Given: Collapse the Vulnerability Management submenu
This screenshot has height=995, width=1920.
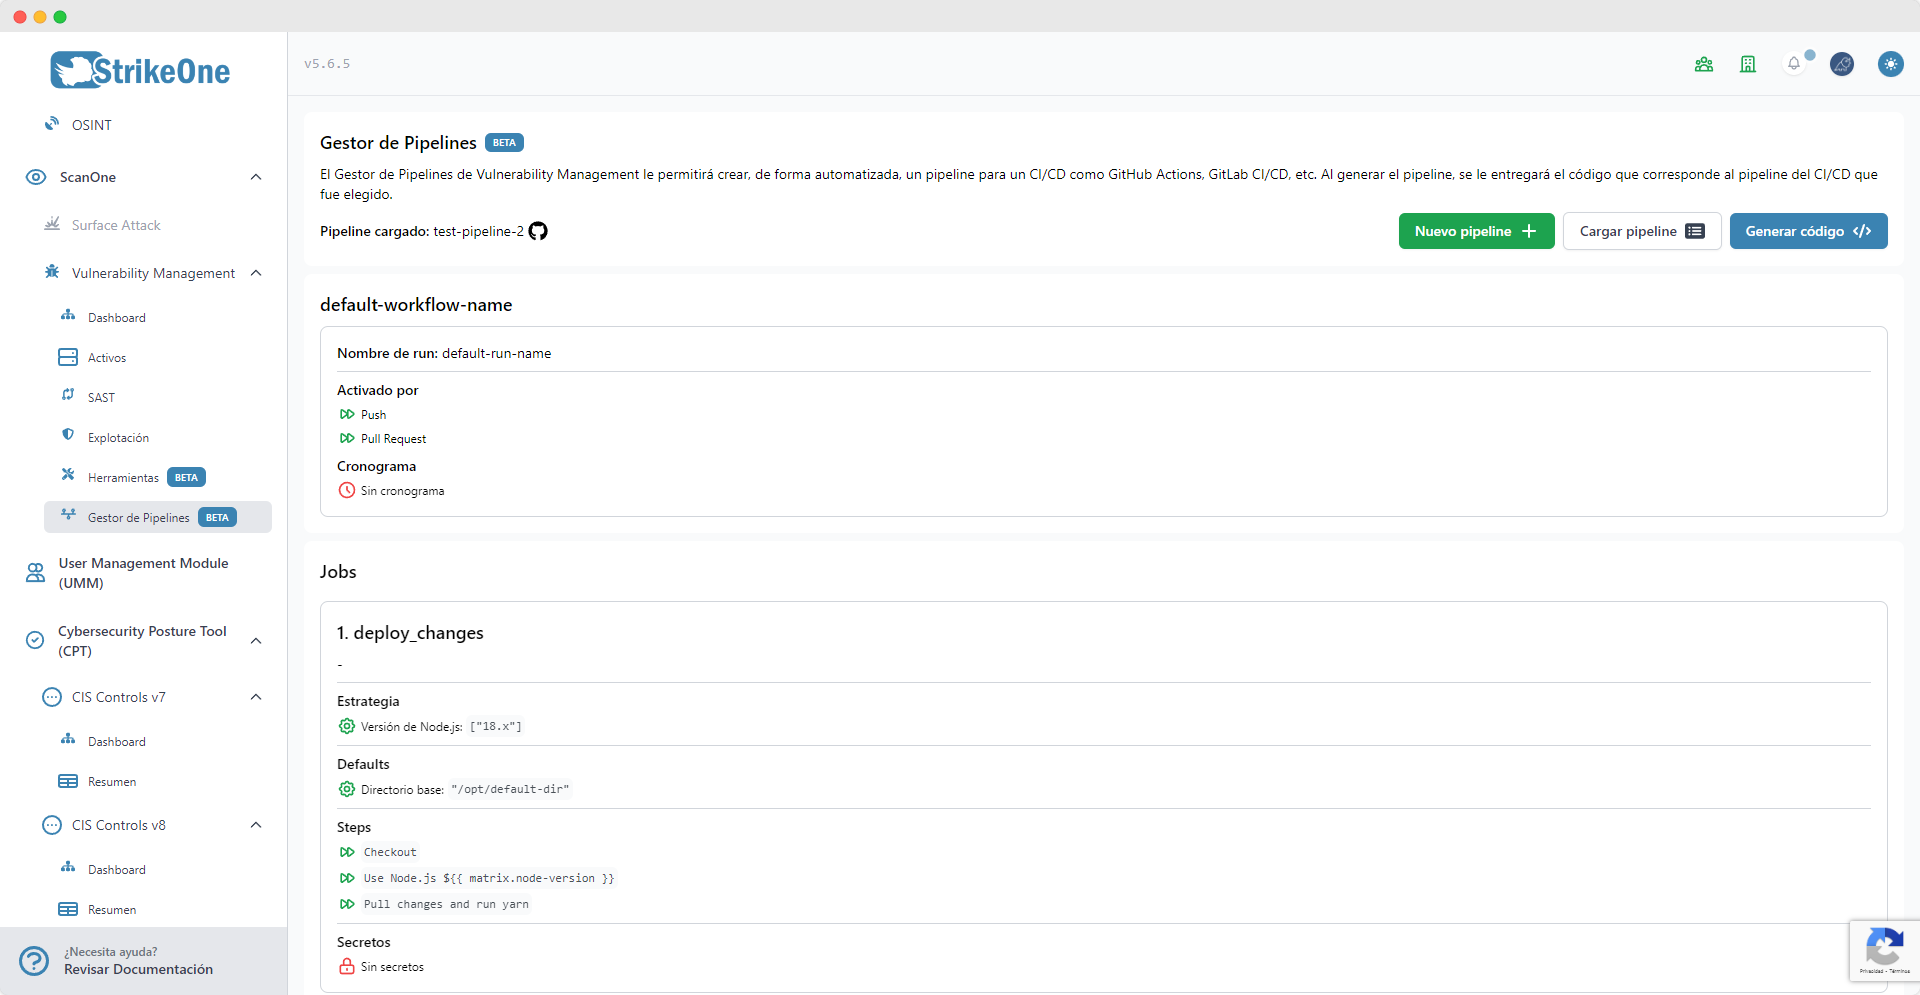Looking at the screenshot, I should (256, 273).
